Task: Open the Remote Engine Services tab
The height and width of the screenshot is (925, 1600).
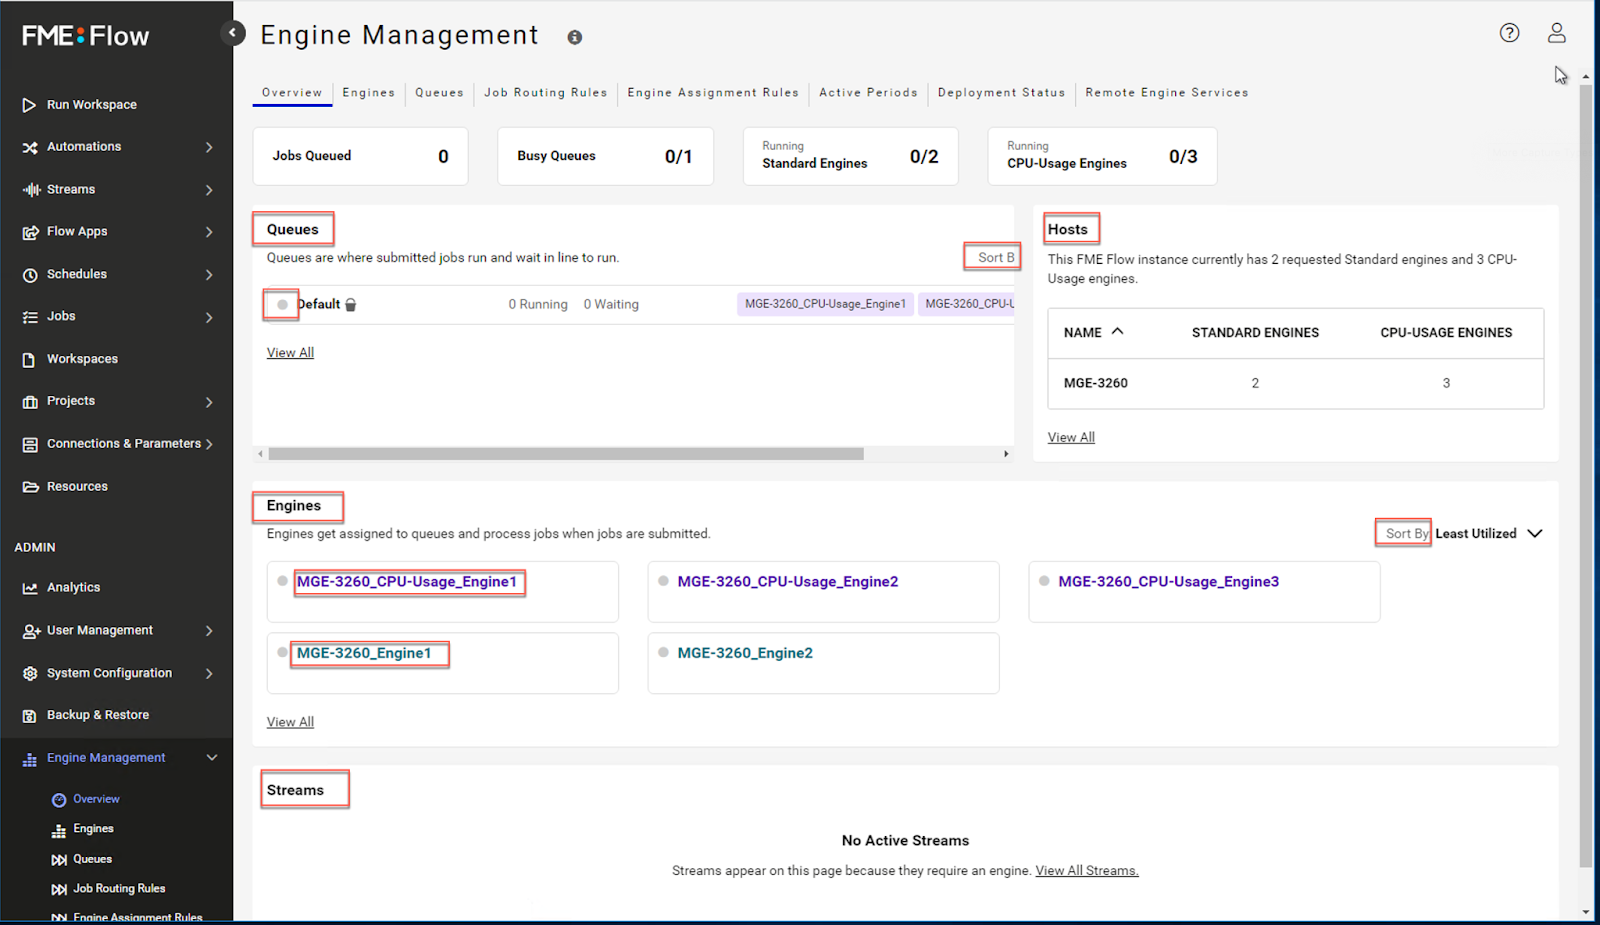Action: (x=1167, y=93)
